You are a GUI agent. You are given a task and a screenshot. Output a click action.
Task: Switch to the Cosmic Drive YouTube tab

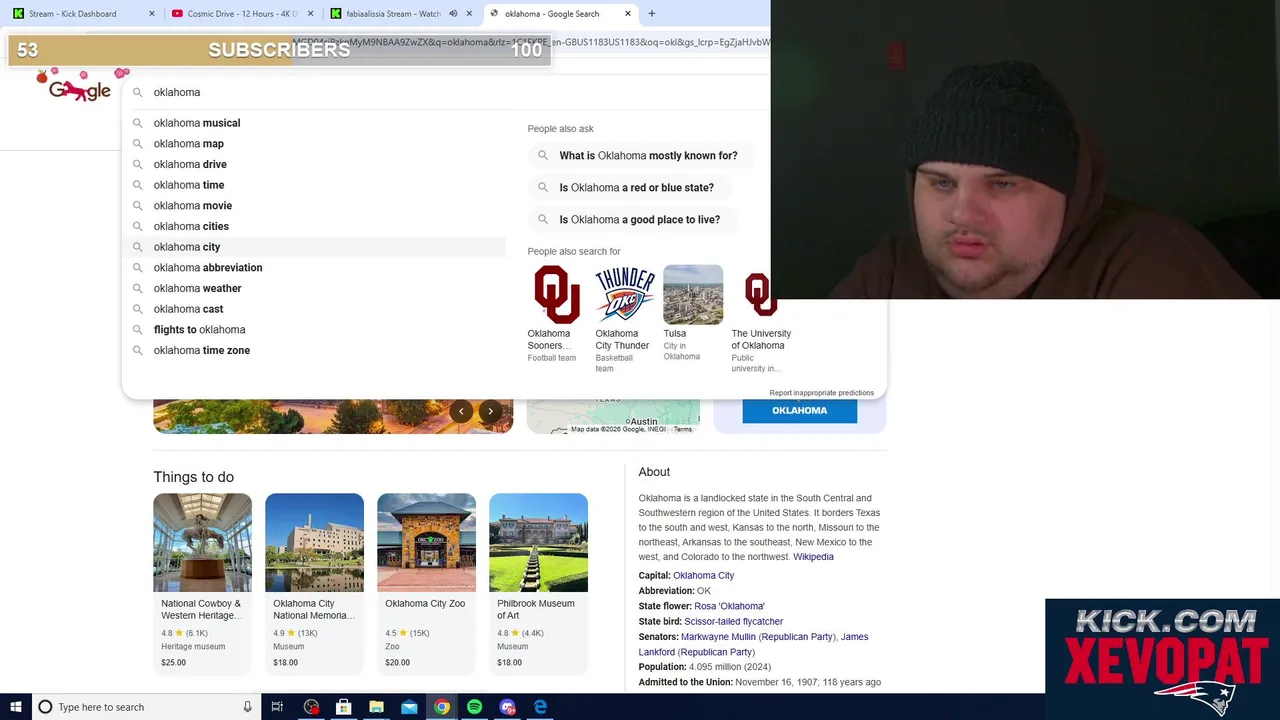242,14
